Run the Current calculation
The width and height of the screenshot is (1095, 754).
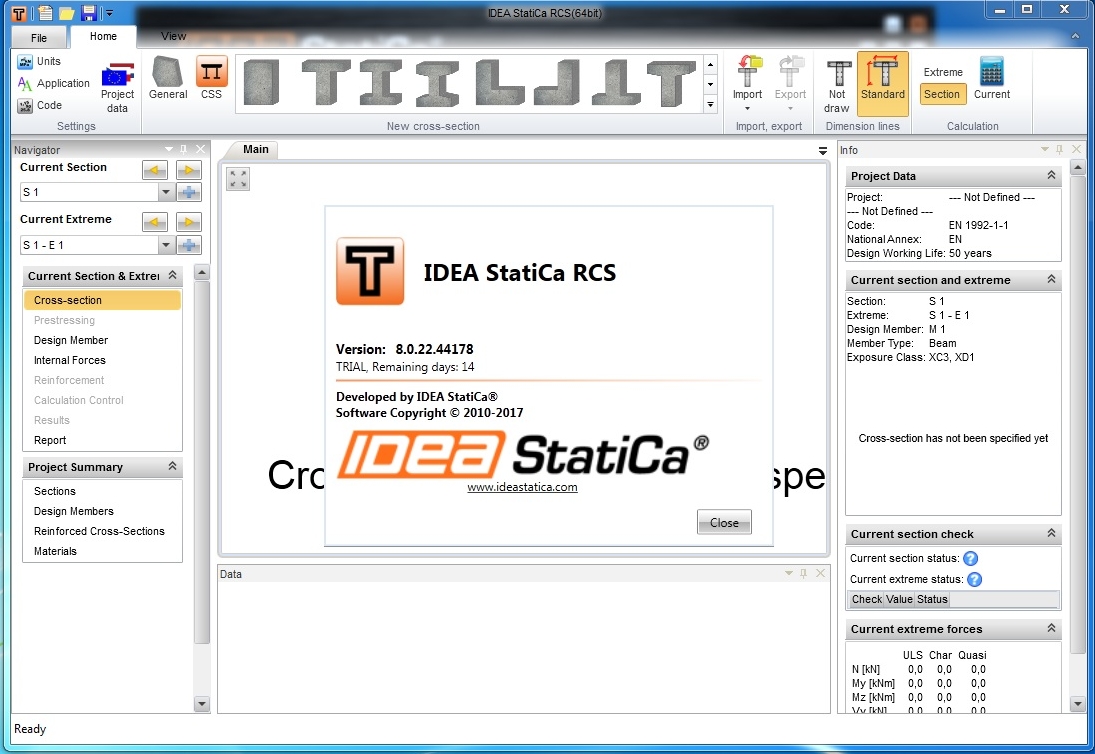tap(992, 79)
